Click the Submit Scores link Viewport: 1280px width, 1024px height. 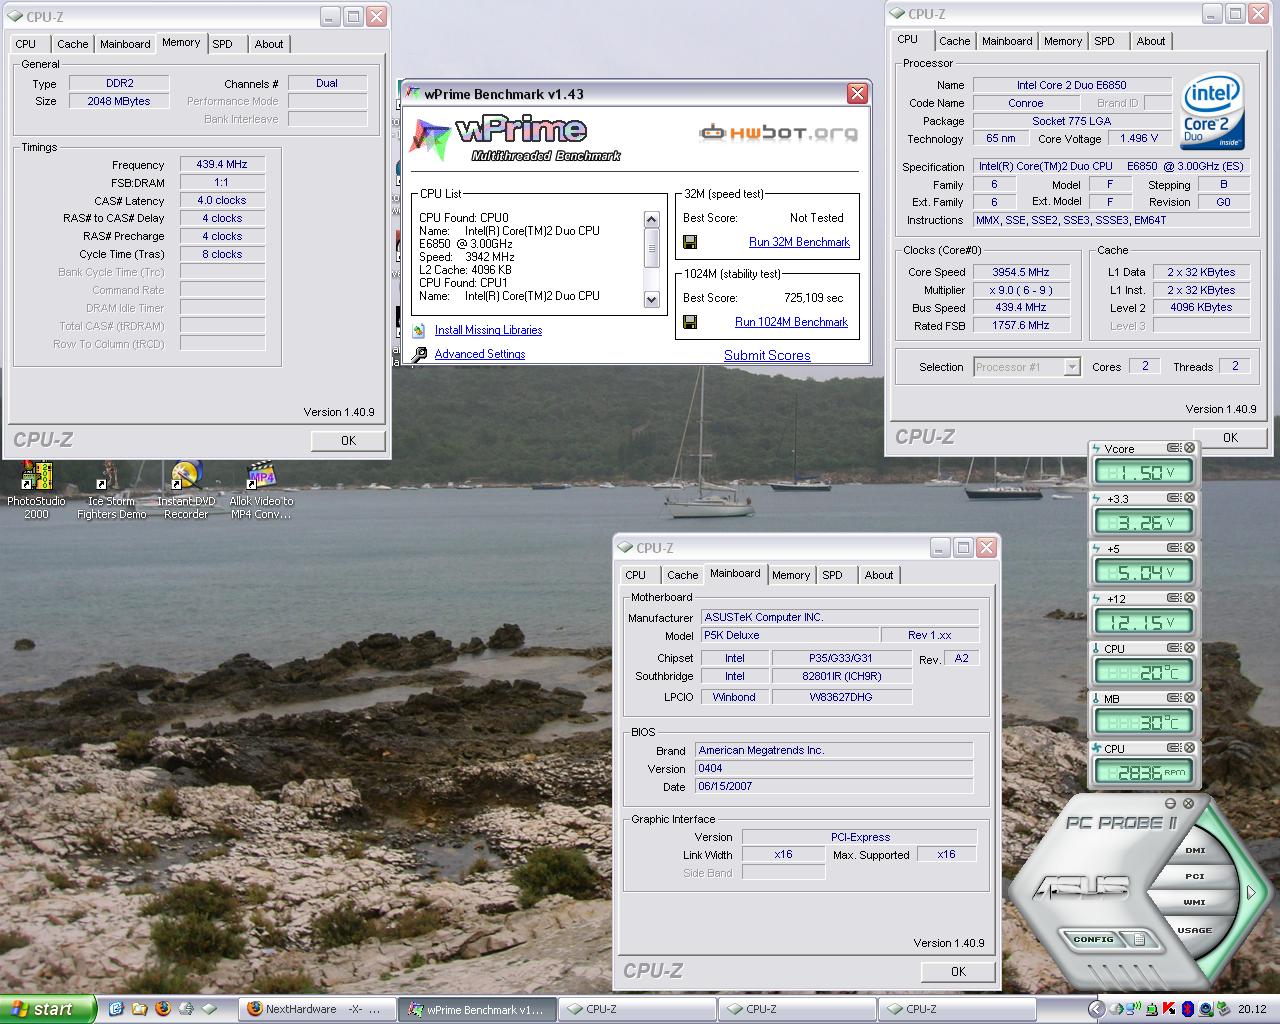tap(767, 355)
